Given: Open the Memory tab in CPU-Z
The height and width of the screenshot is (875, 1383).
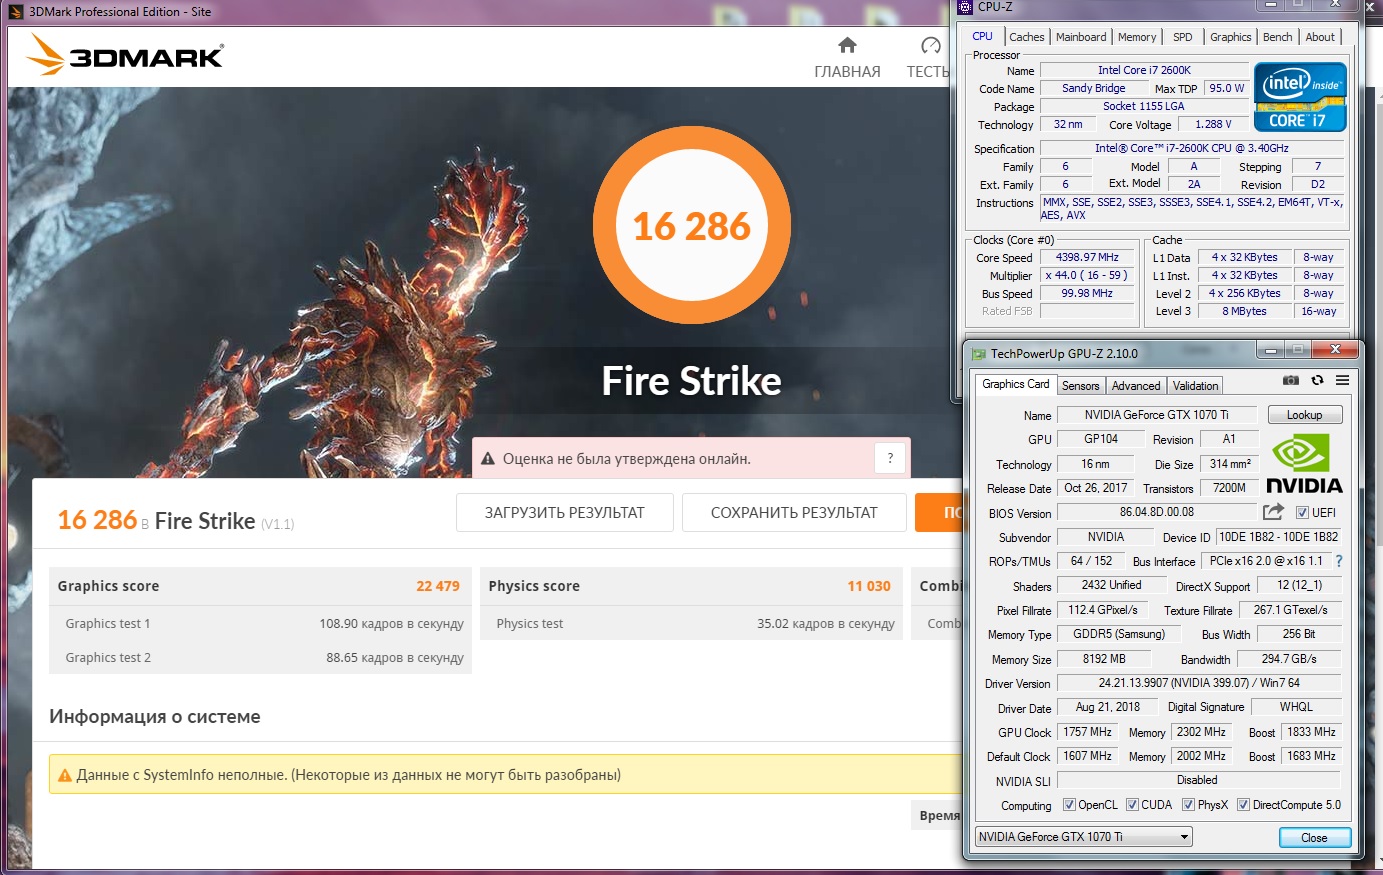Looking at the screenshot, I should tap(1137, 37).
